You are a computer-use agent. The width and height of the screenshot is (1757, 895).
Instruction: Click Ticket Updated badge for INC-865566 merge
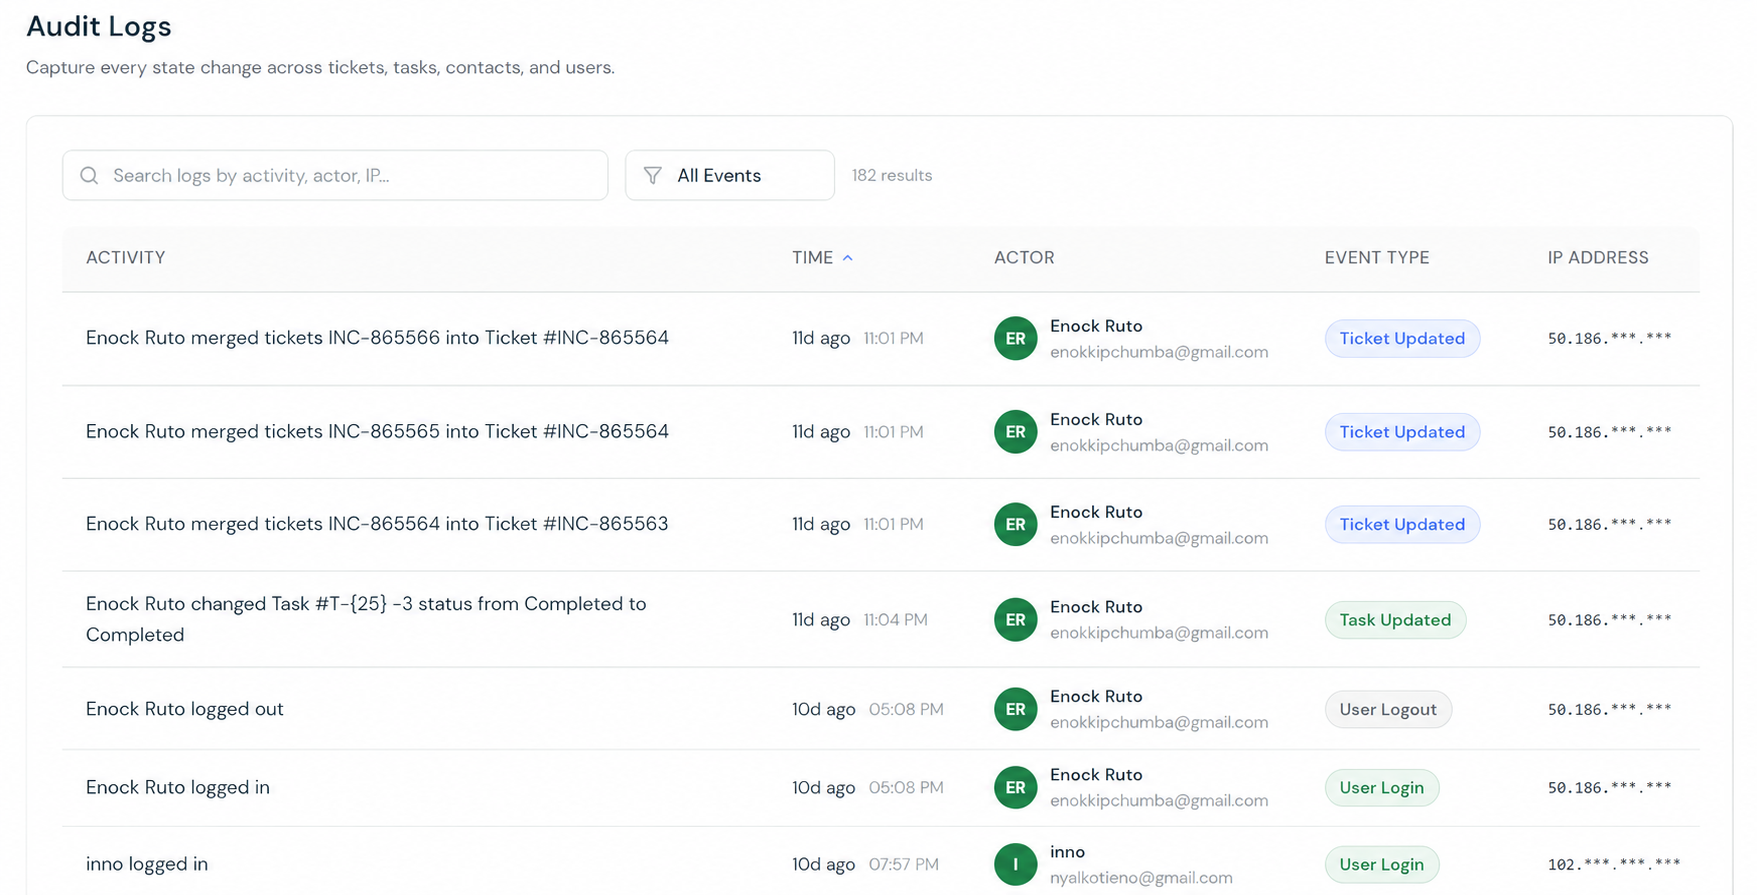coord(1402,338)
